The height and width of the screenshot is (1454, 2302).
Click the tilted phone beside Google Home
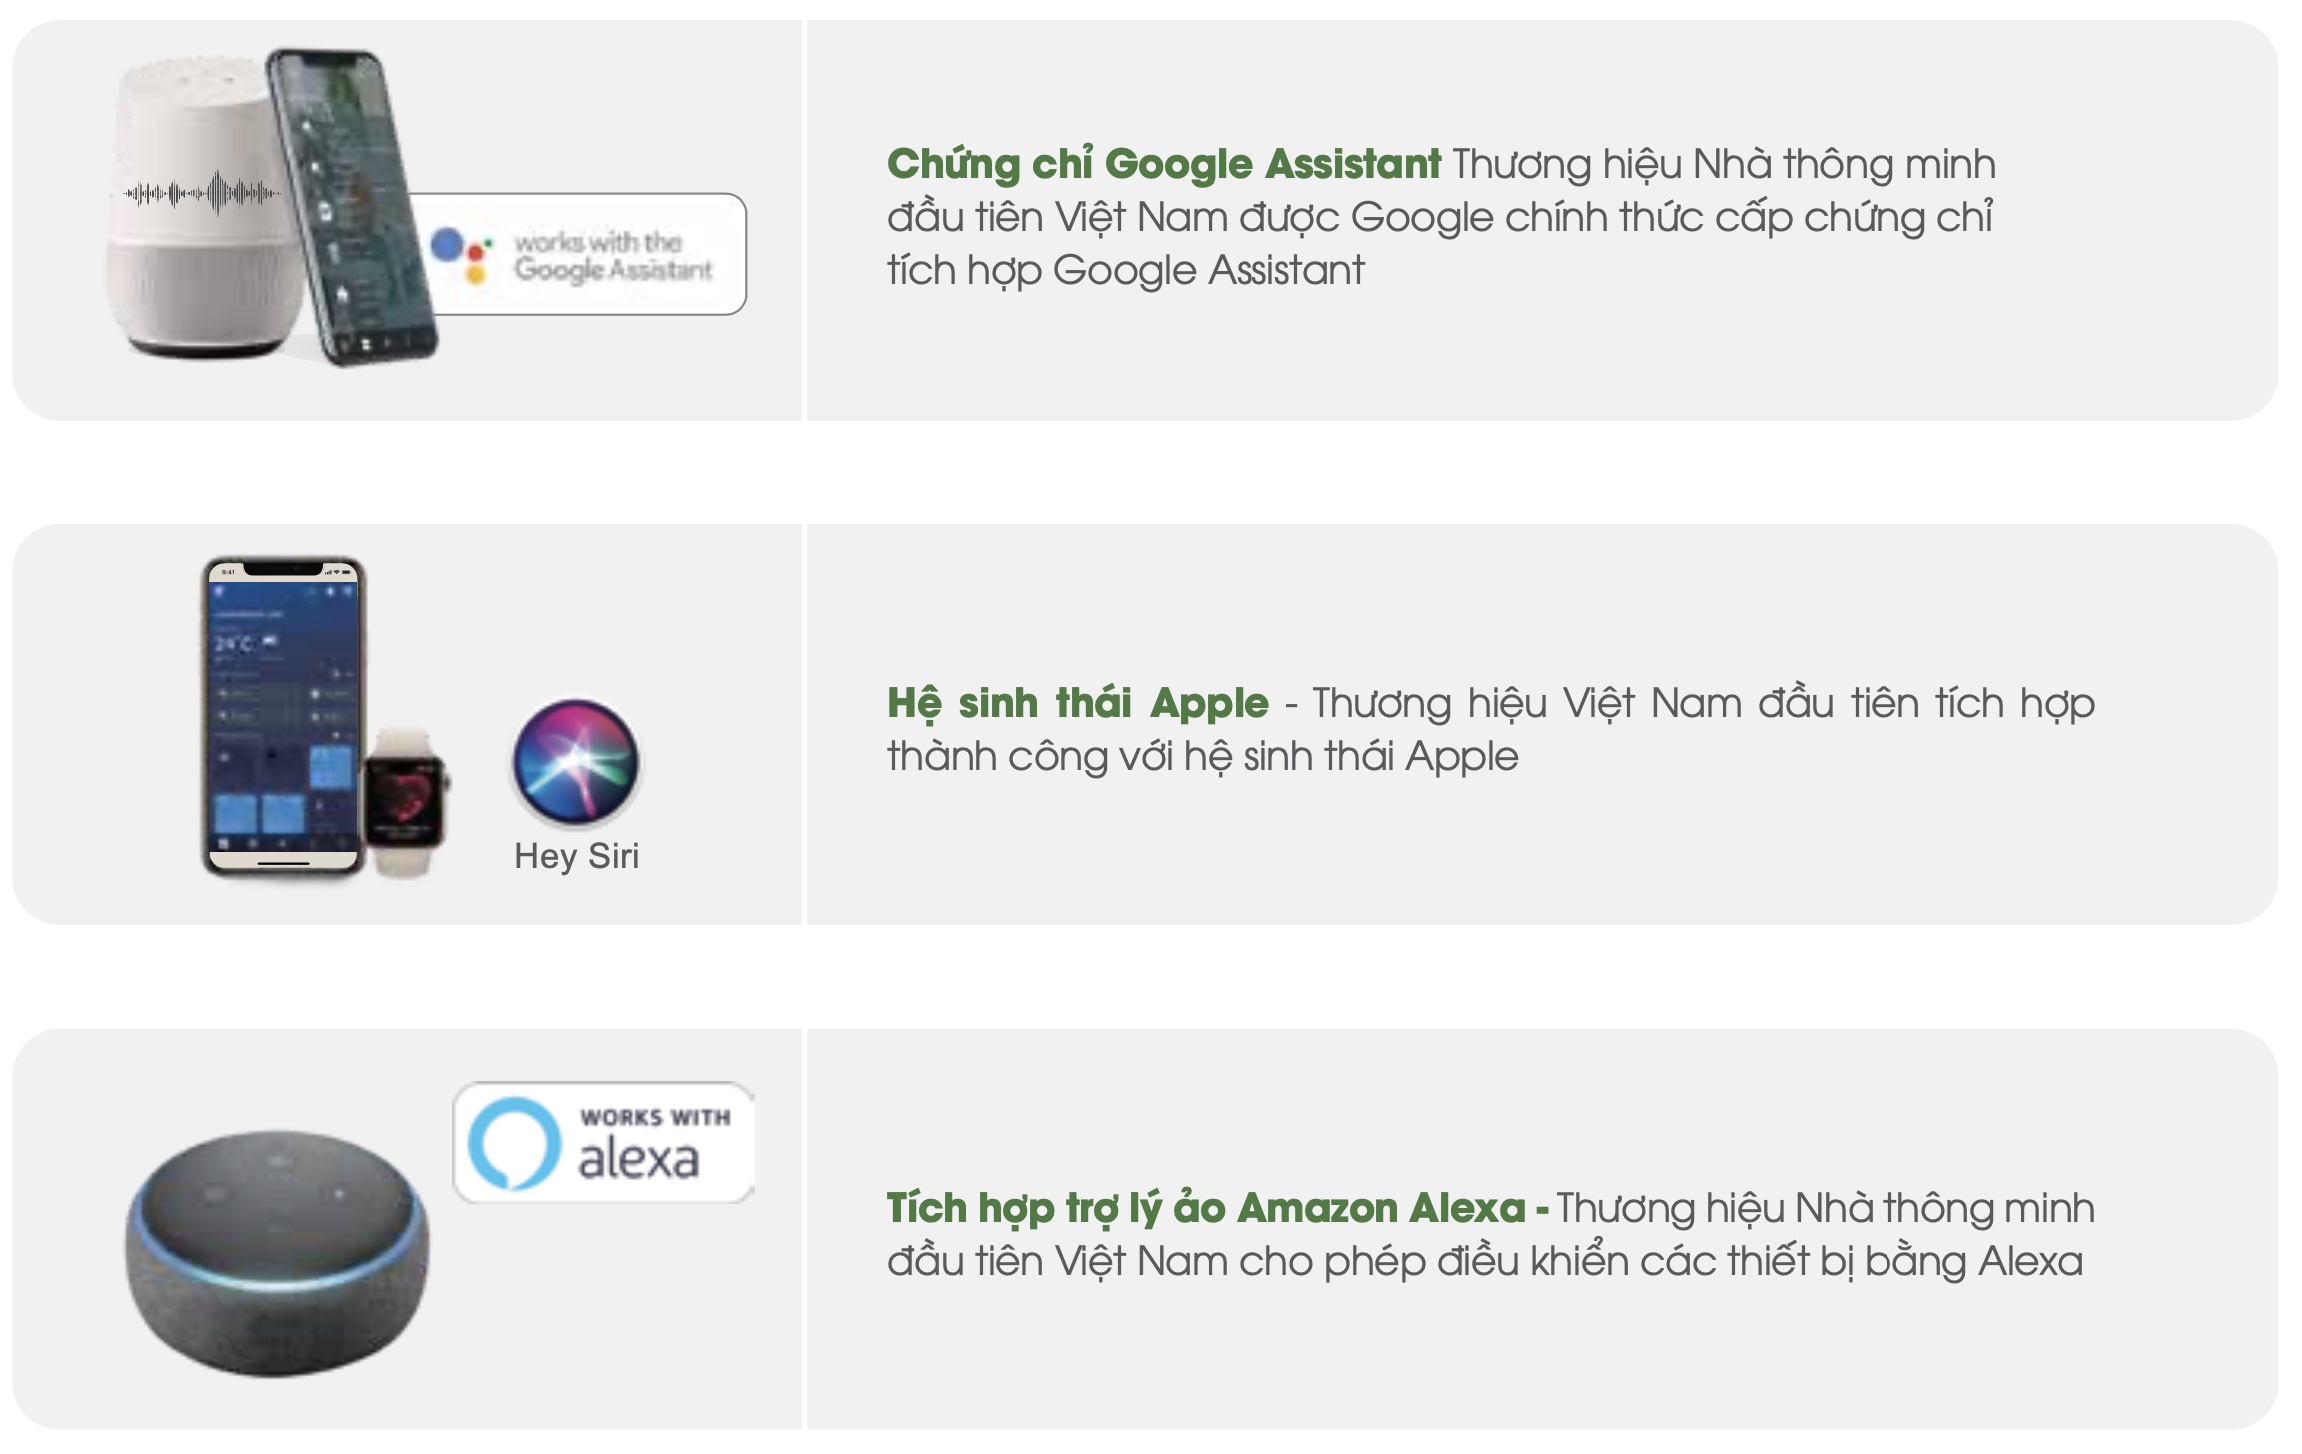coord(352,207)
